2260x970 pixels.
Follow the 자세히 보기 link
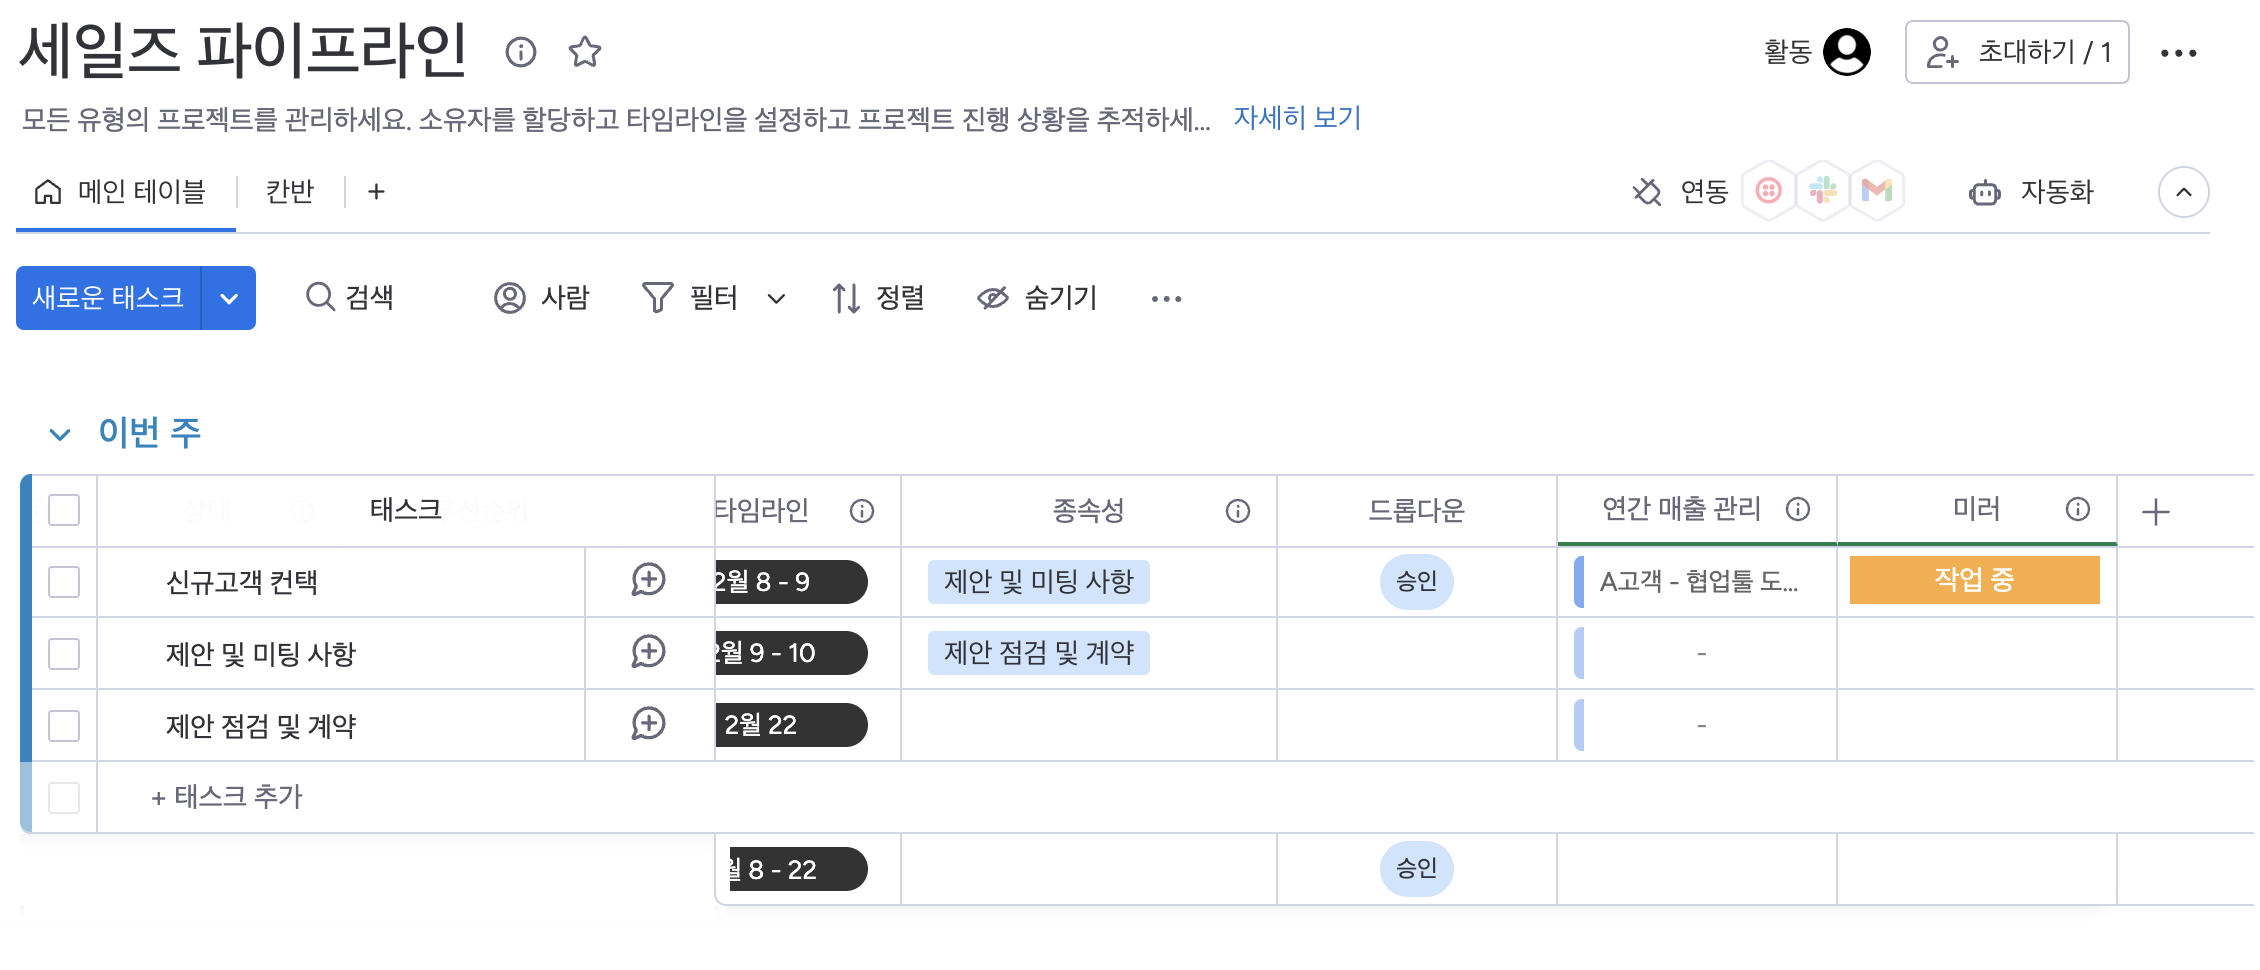(1297, 118)
